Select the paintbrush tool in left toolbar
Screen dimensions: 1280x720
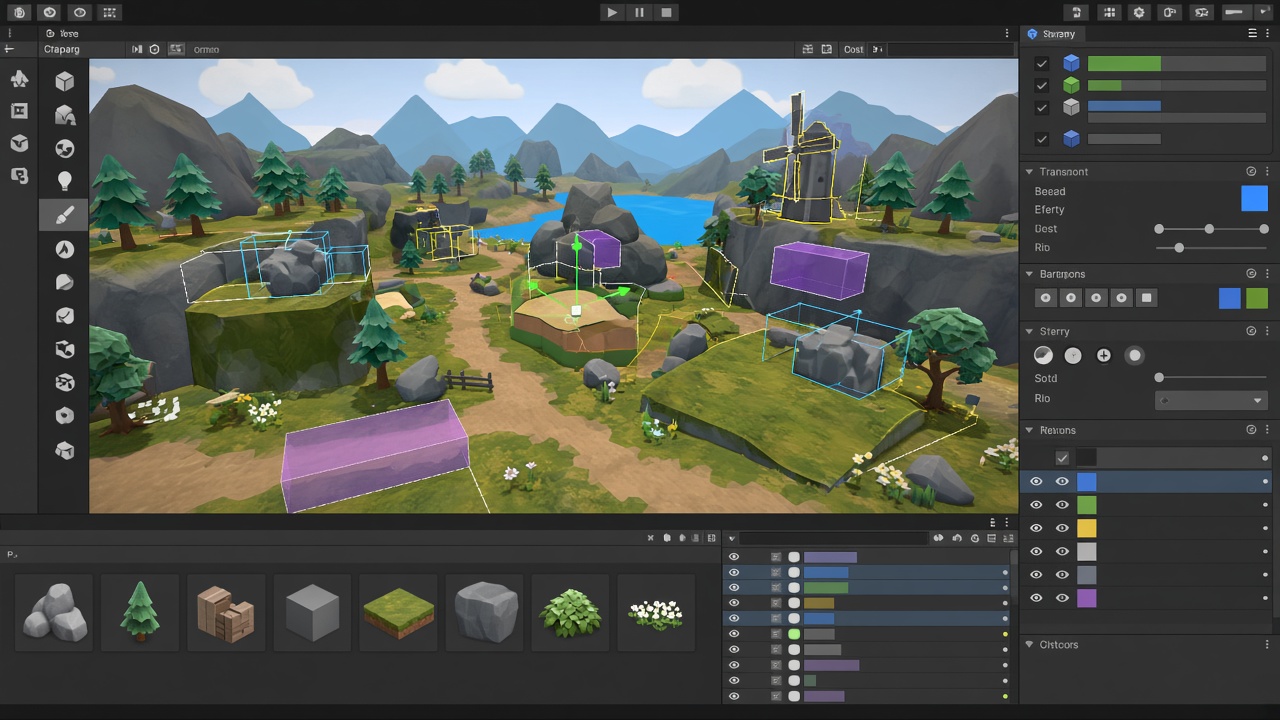point(64,215)
